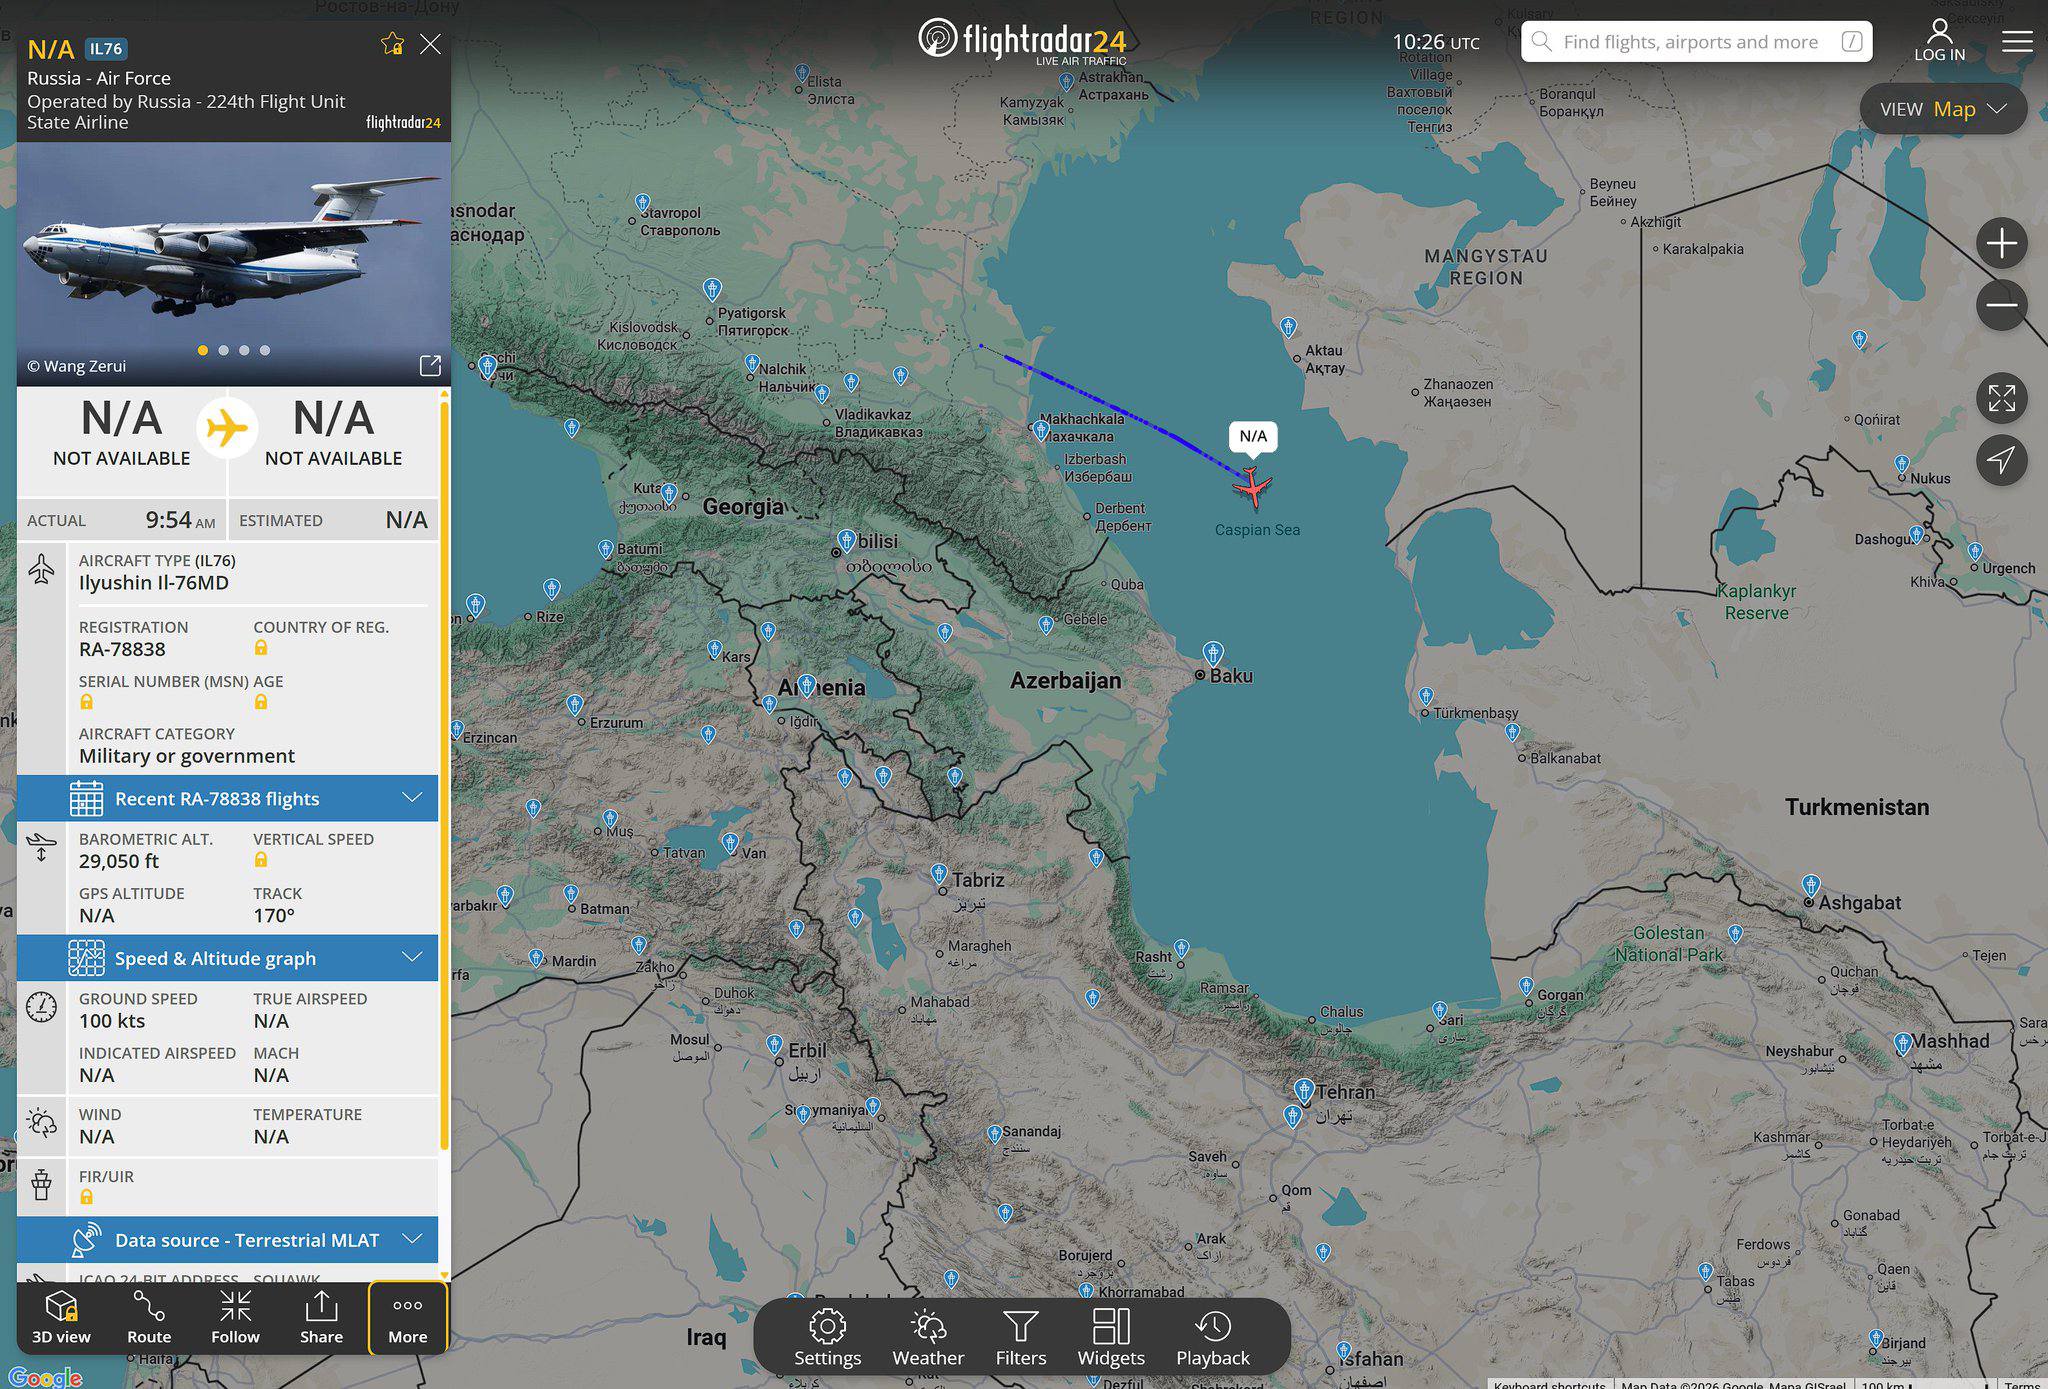Click the flight search input field
The width and height of the screenshot is (2048, 1389).
point(1690,42)
